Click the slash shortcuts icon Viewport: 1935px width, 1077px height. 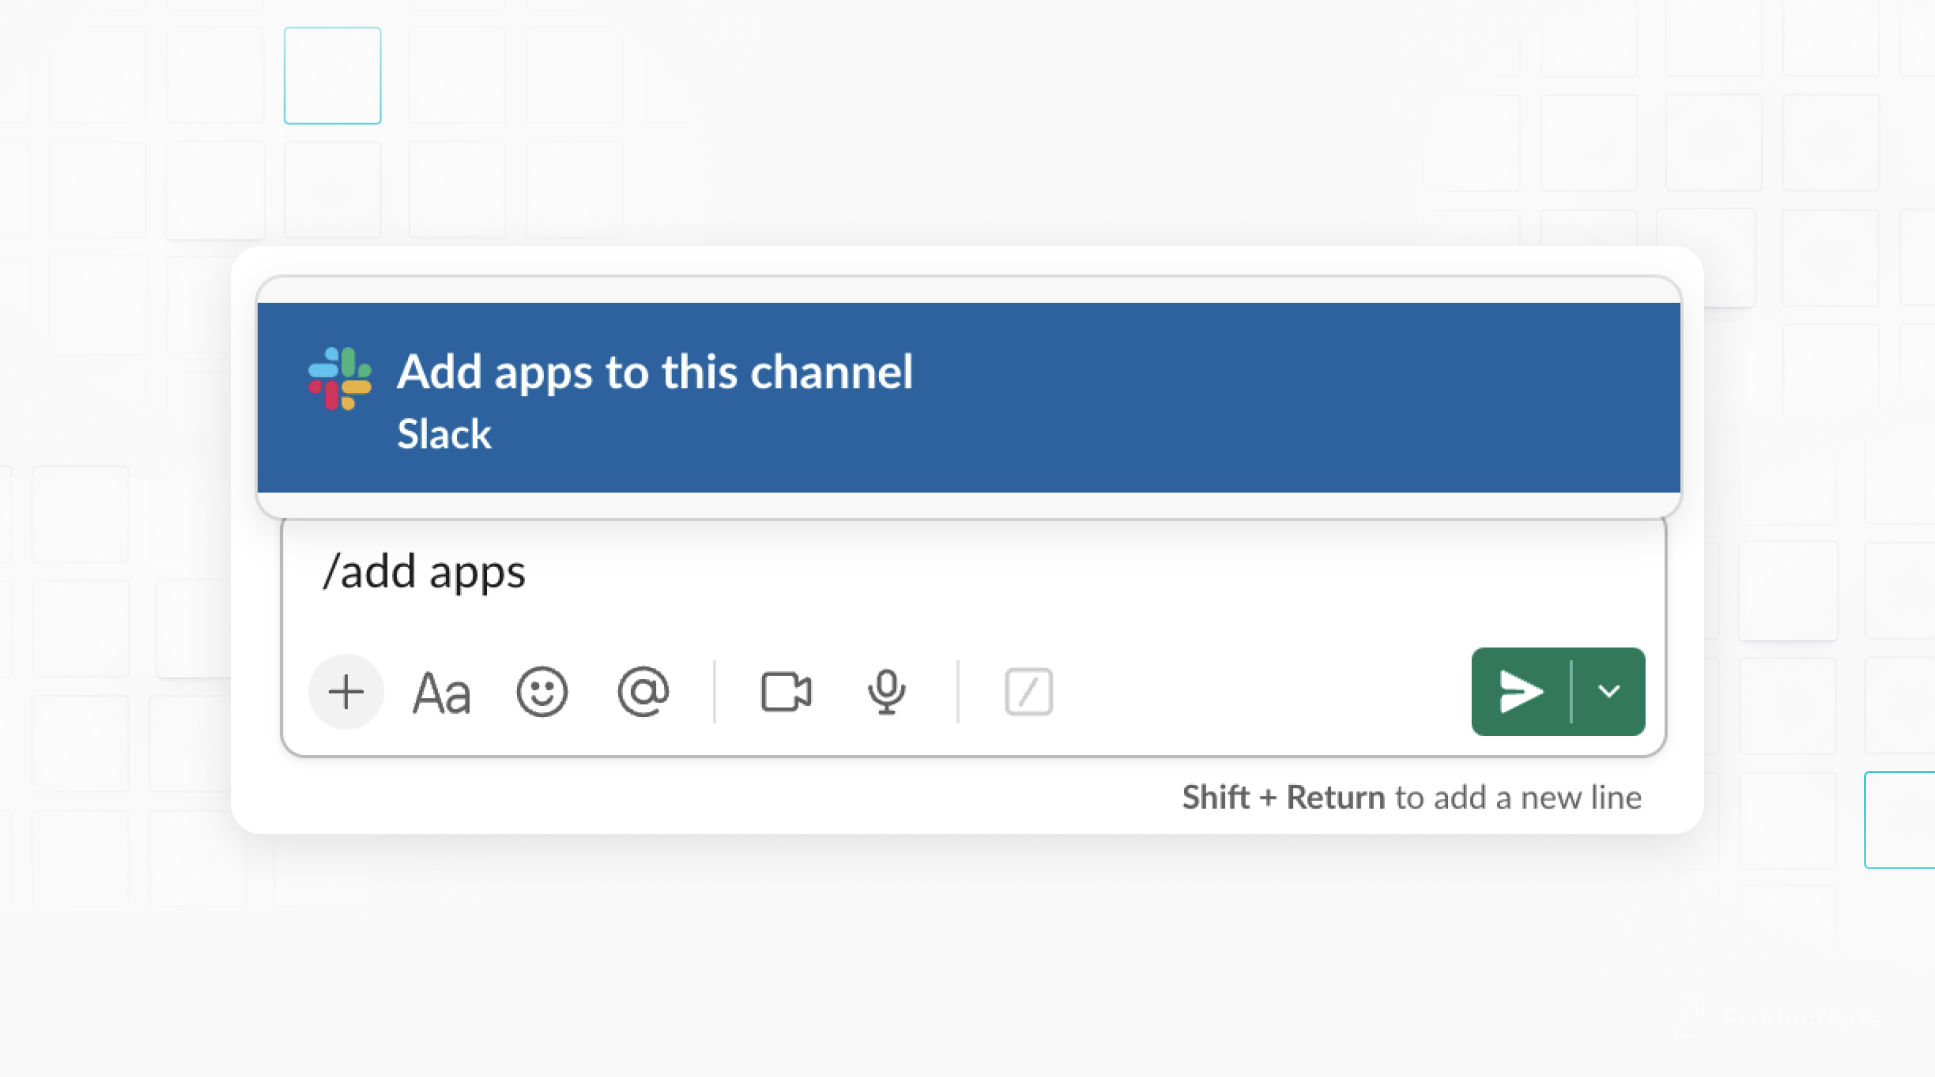point(1028,692)
